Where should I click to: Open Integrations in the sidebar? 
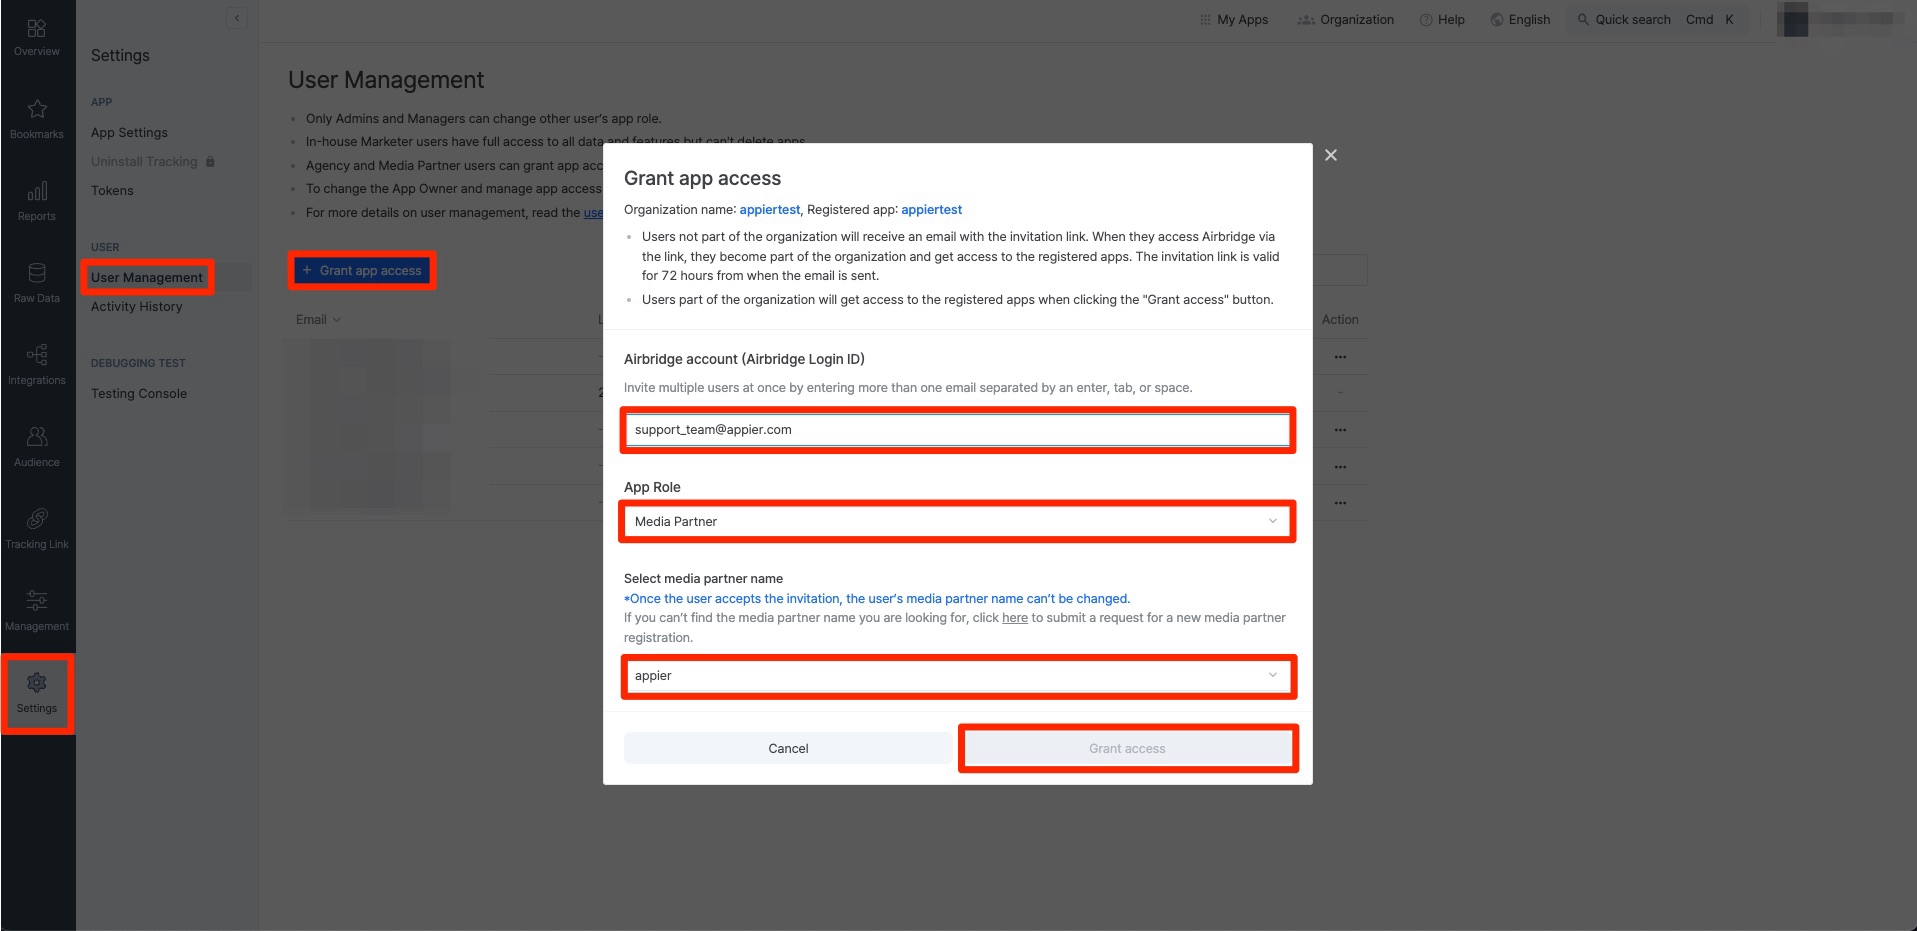(x=37, y=365)
